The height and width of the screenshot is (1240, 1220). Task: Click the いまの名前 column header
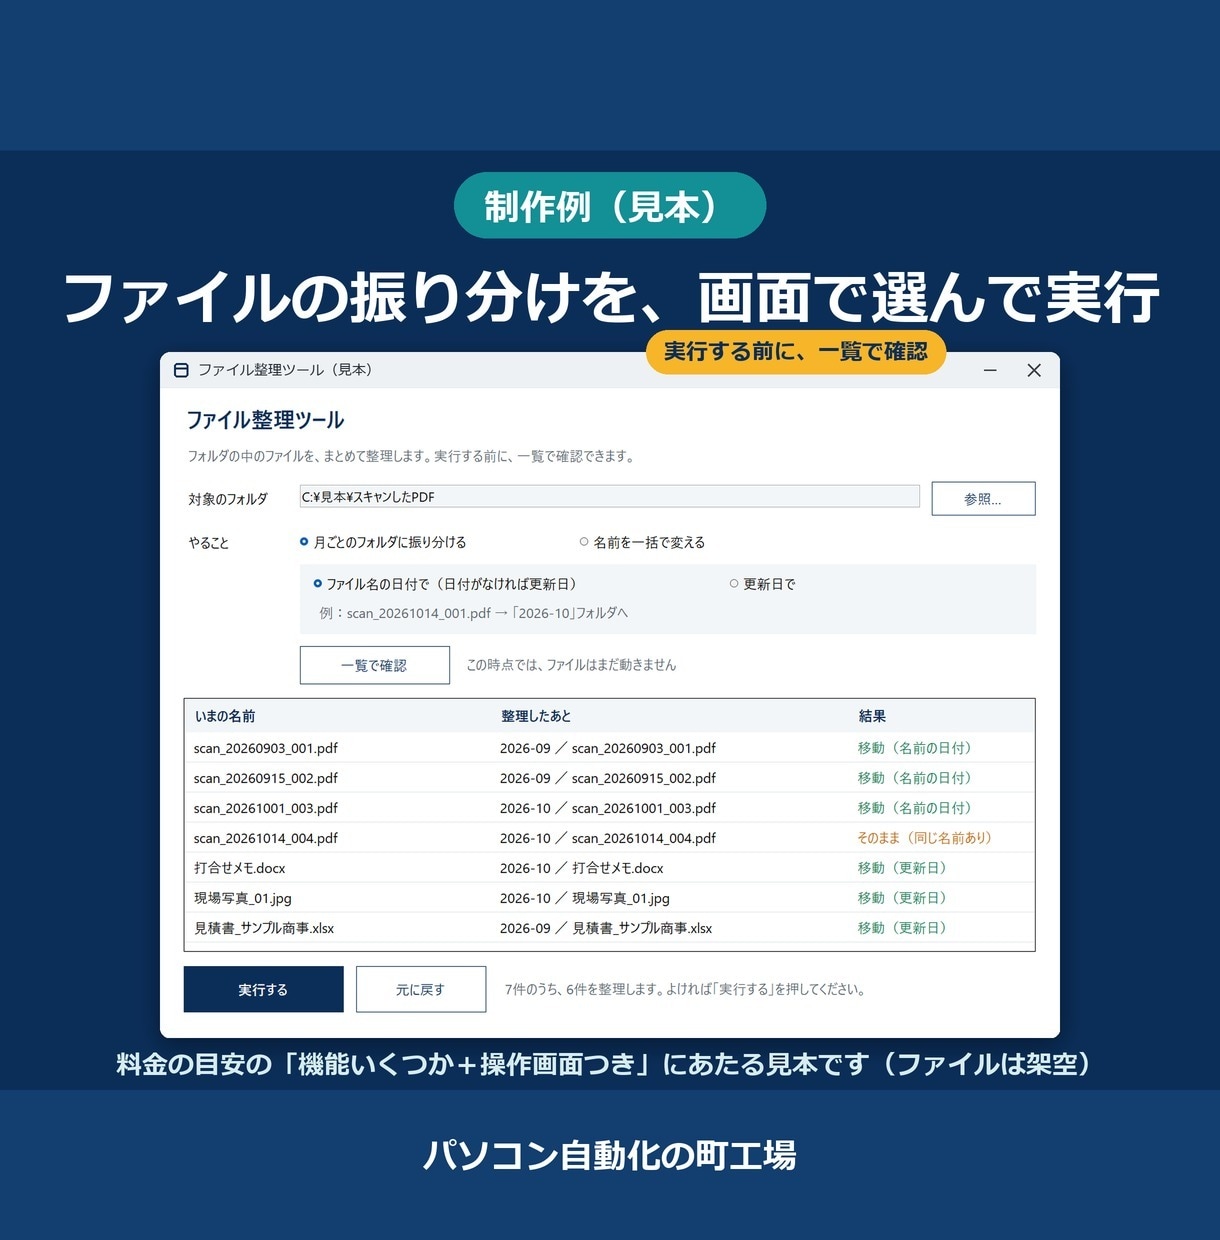(x=225, y=716)
